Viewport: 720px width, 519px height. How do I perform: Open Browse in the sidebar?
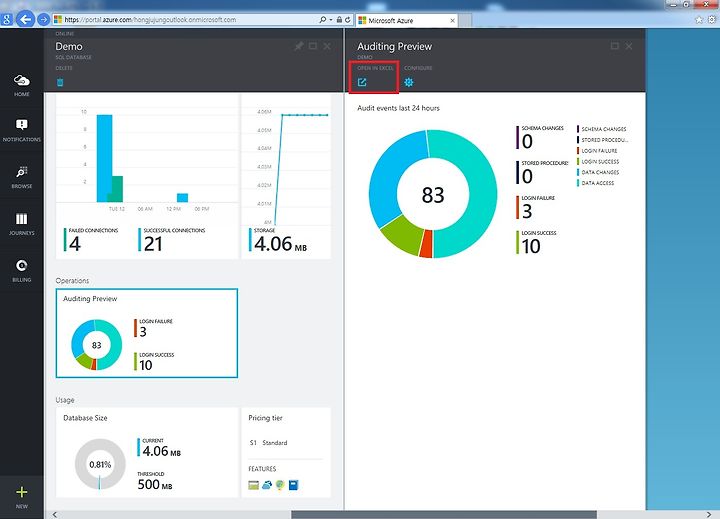(22, 177)
